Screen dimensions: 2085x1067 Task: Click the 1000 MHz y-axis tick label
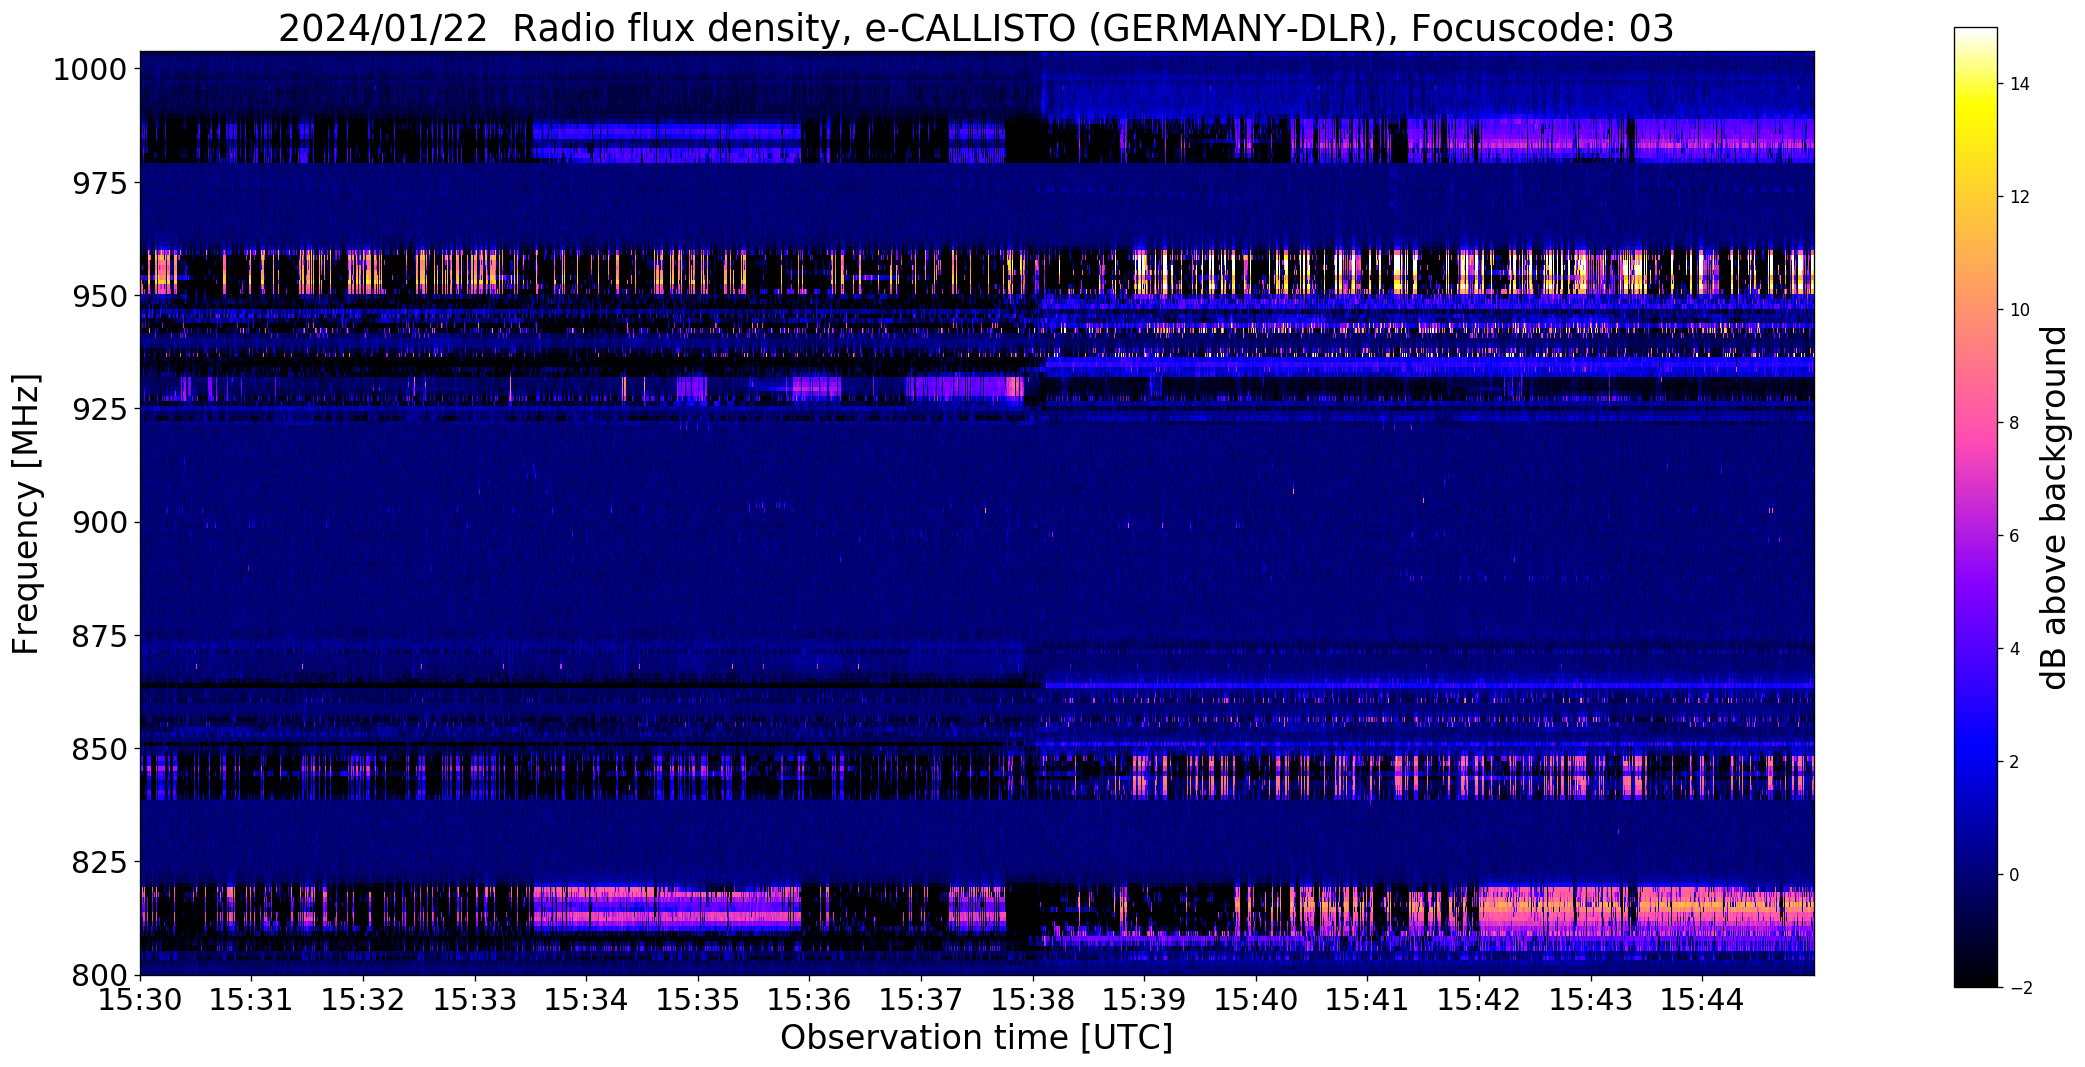[x=90, y=70]
